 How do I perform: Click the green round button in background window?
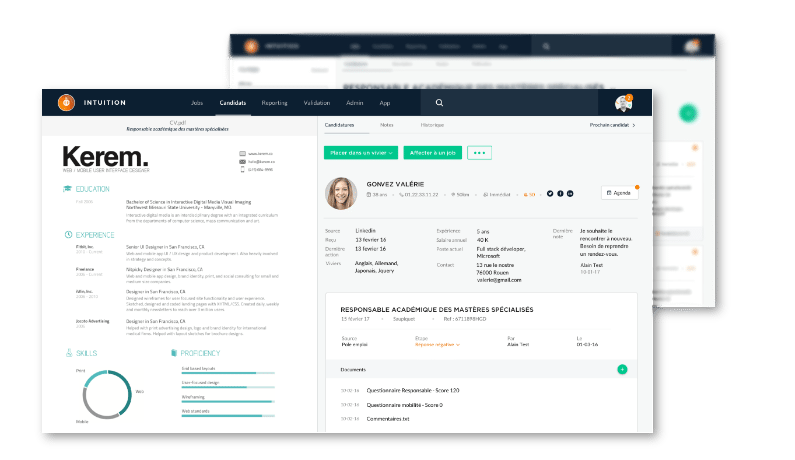[x=688, y=113]
